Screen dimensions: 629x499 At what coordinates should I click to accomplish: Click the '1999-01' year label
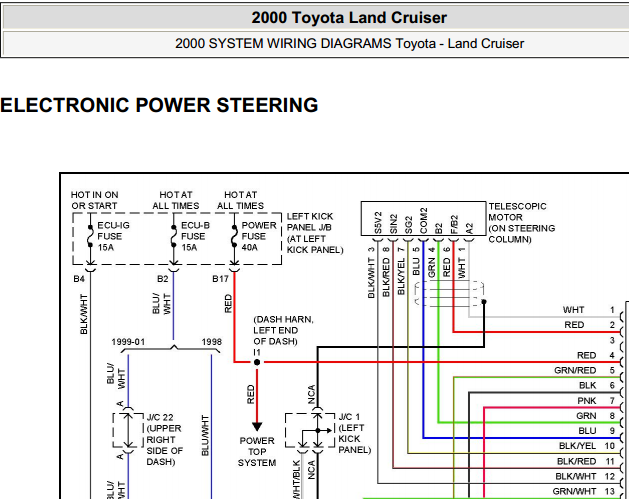(128, 342)
